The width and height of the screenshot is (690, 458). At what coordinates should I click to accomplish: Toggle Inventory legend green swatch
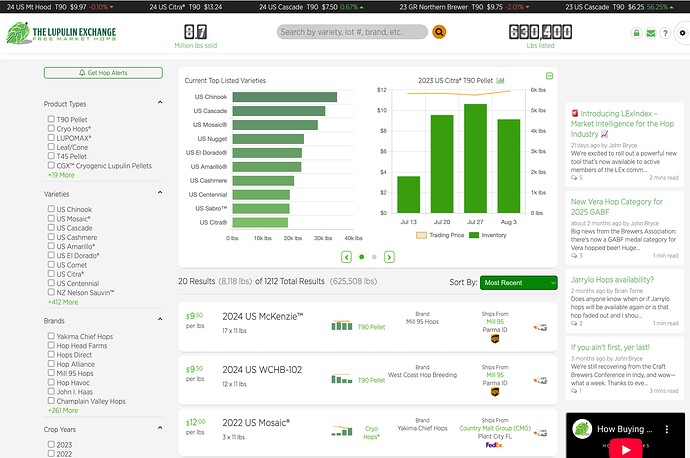[x=473, y=235]
